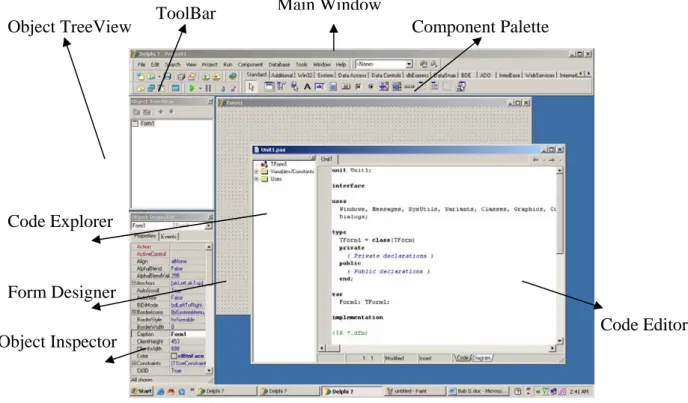Switch to Bab II.doc Word on taskbar
The image size is (688, 403).
[479, 391]
